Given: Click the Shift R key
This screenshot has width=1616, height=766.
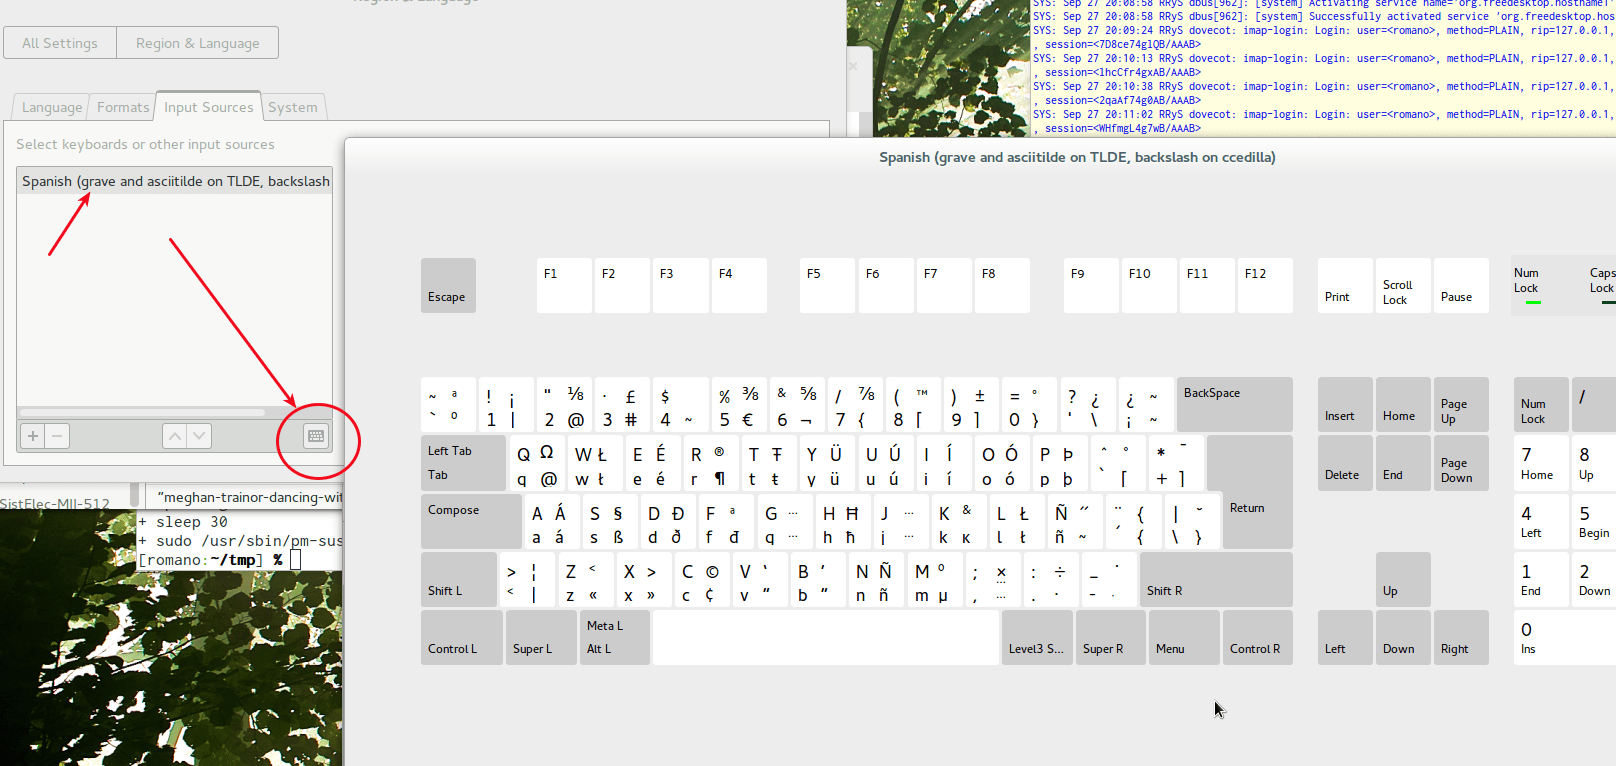Looking at the screenshot, I should click(x=1216, y=579).
